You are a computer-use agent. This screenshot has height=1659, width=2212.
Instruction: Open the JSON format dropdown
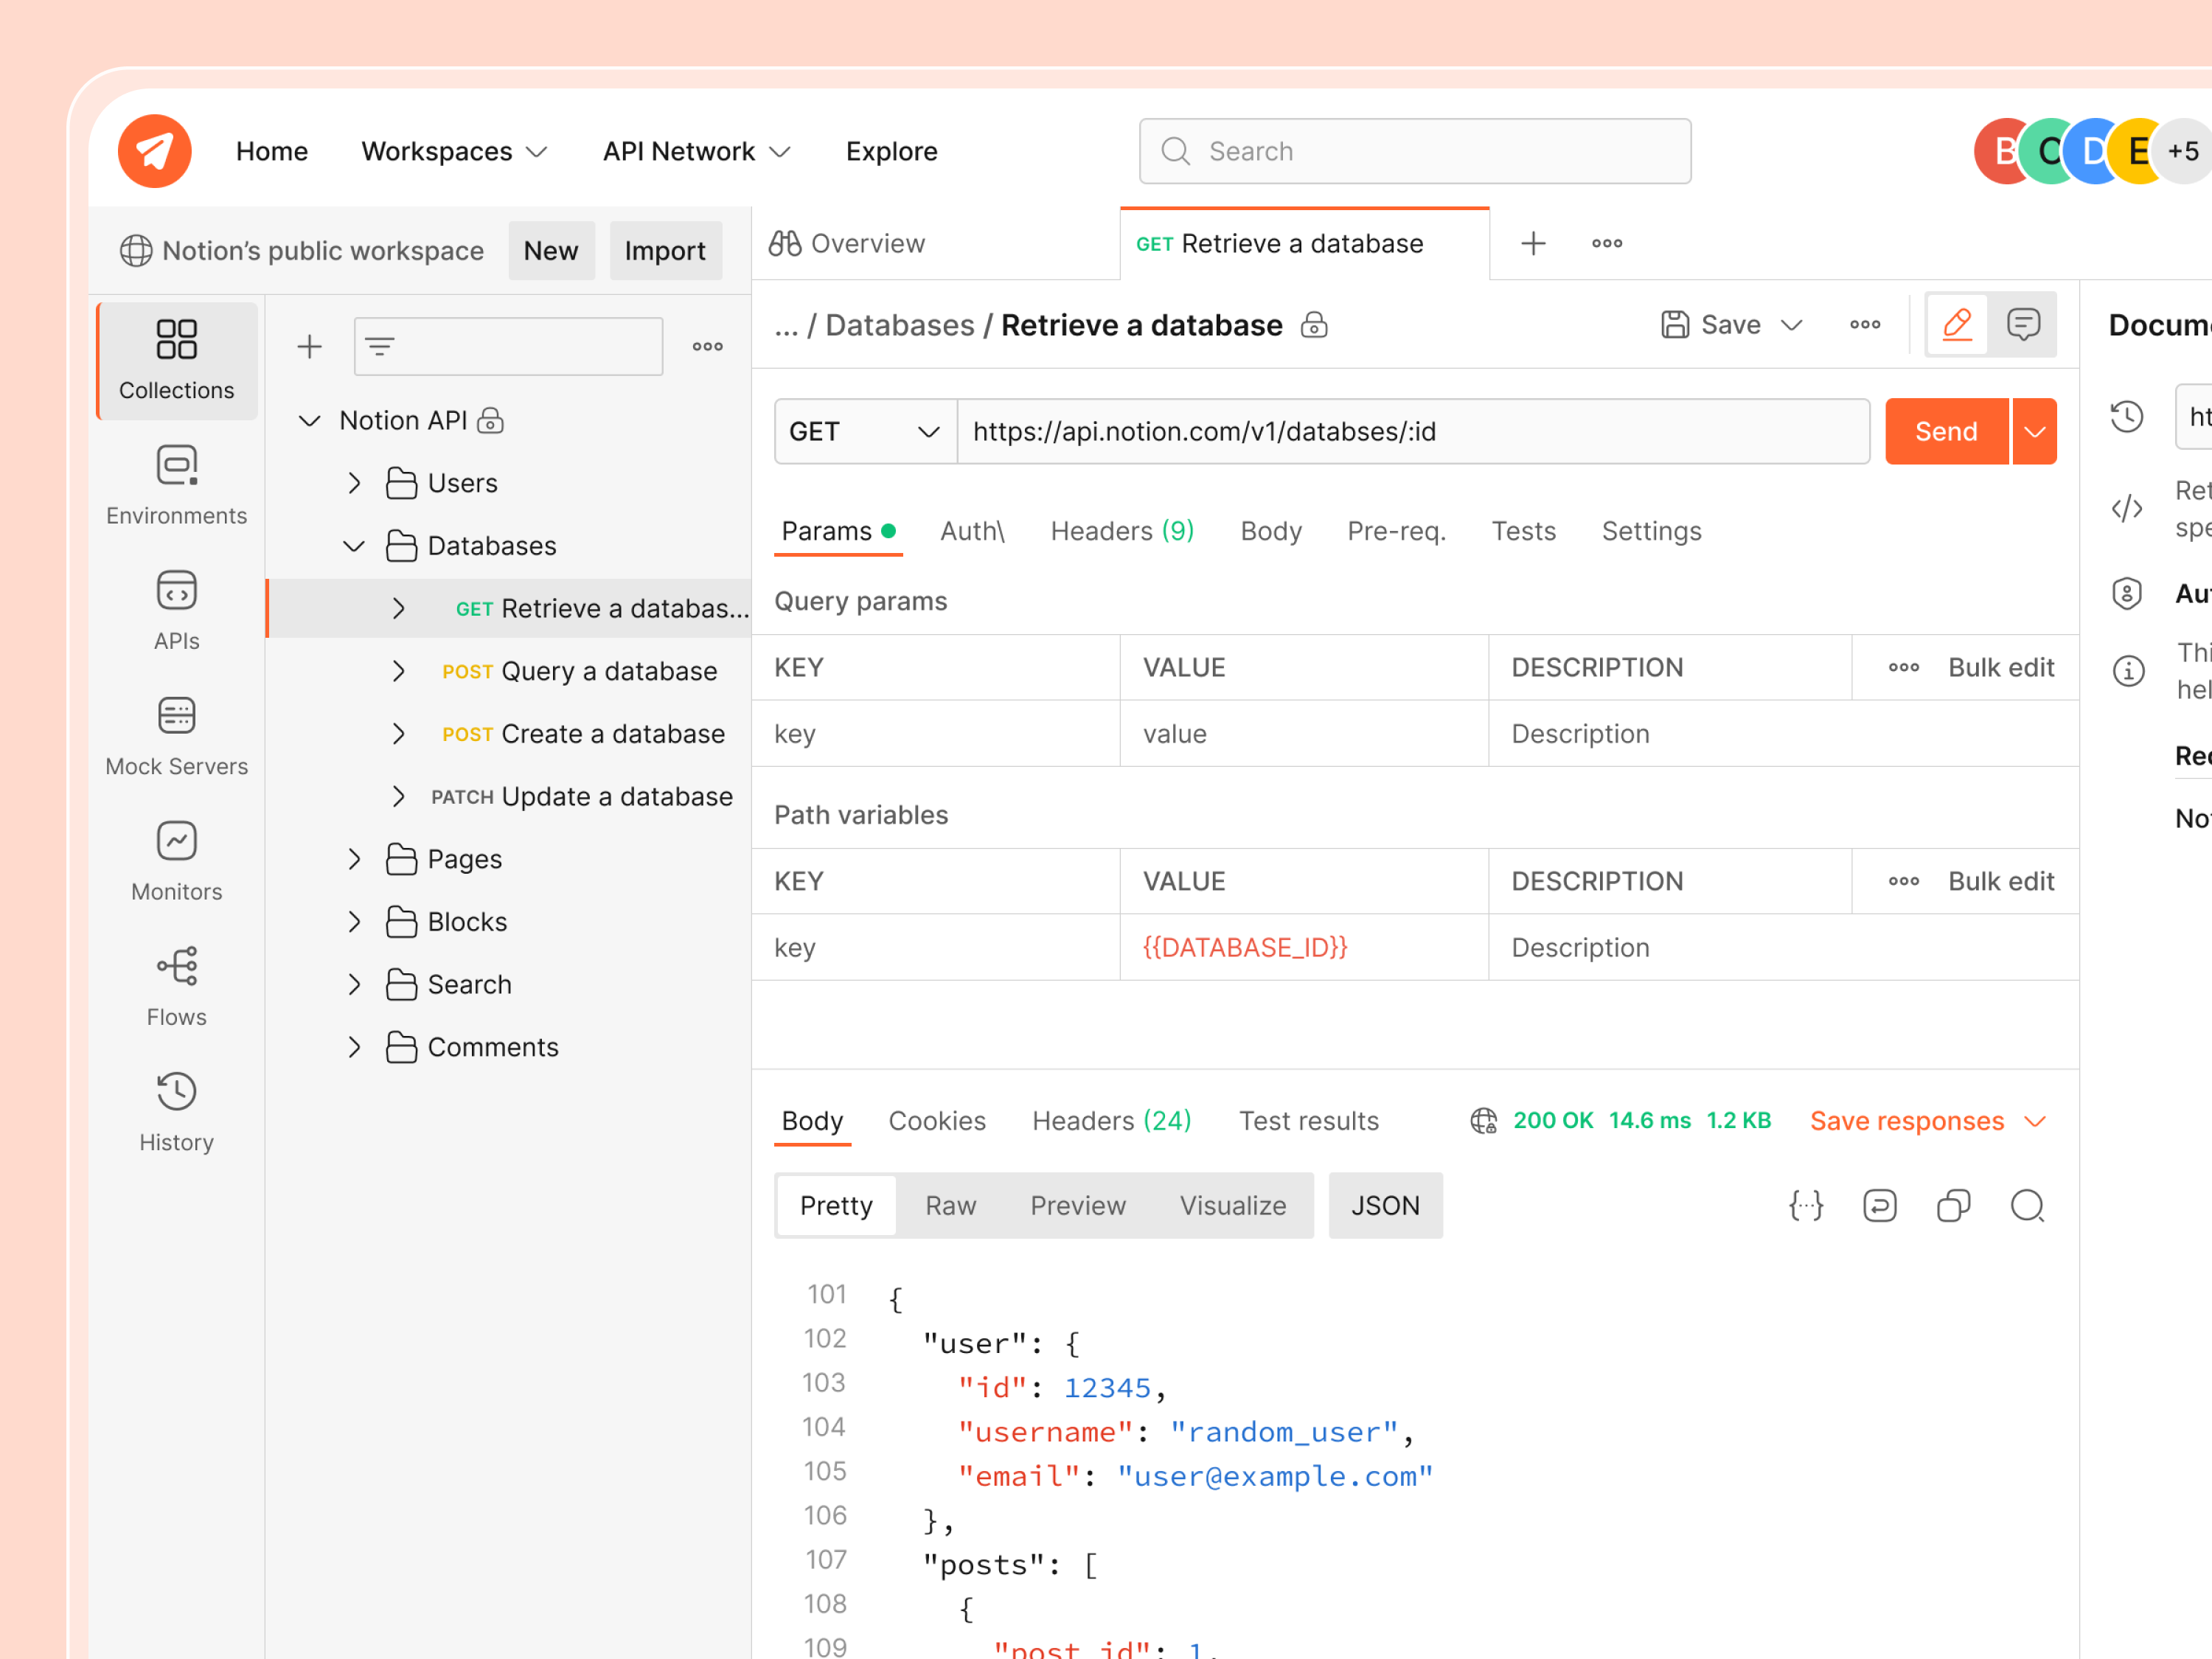1385,1205
